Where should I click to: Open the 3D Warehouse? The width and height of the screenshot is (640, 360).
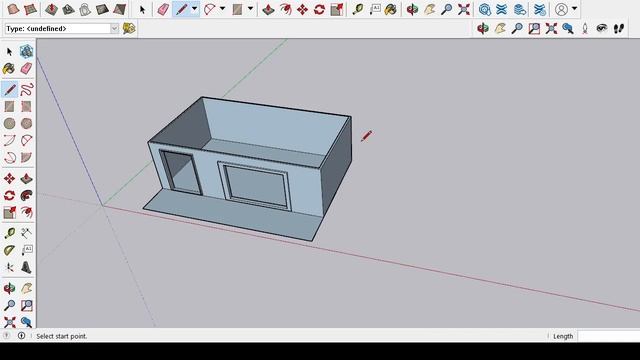coord(485,9)
